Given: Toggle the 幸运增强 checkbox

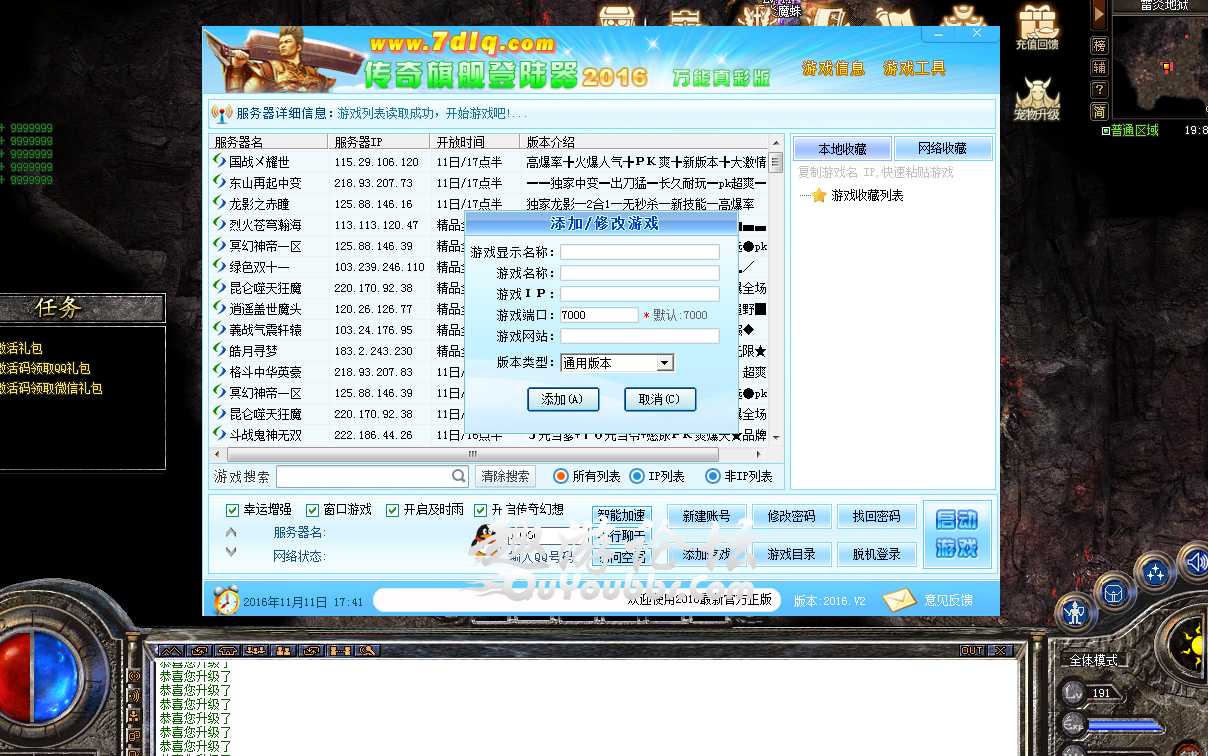Looking at the screenshot, I should [233, 510].
